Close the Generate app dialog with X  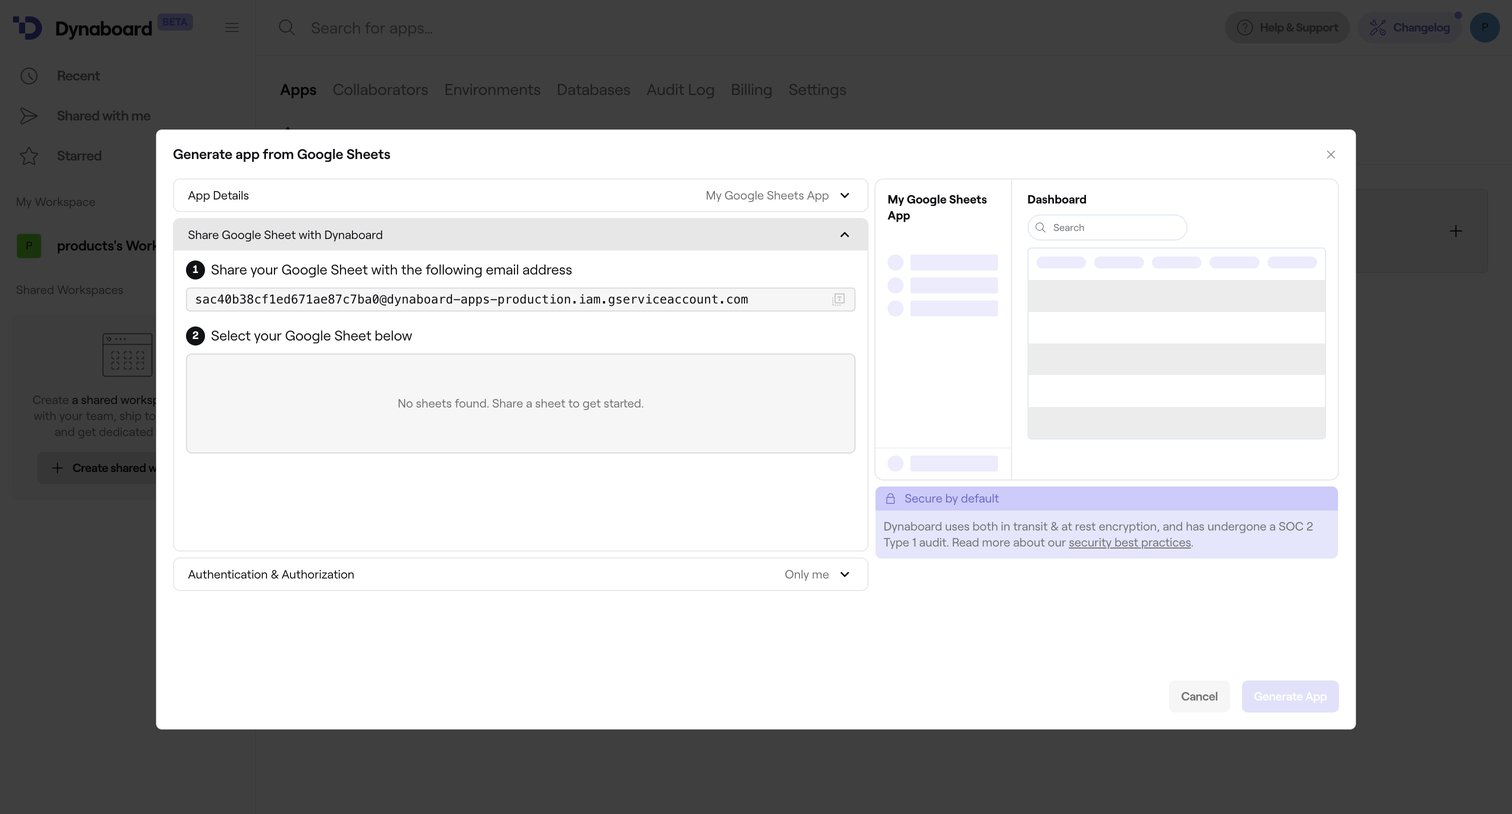tap(1331, 154)
